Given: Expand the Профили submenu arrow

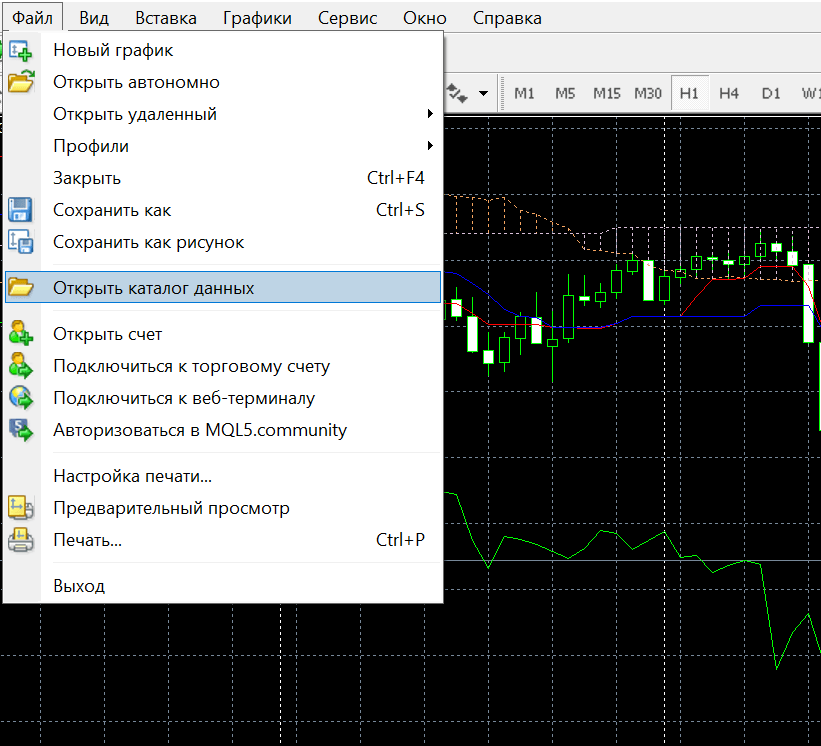Looking at the screenshot, I should coord(430,146).
